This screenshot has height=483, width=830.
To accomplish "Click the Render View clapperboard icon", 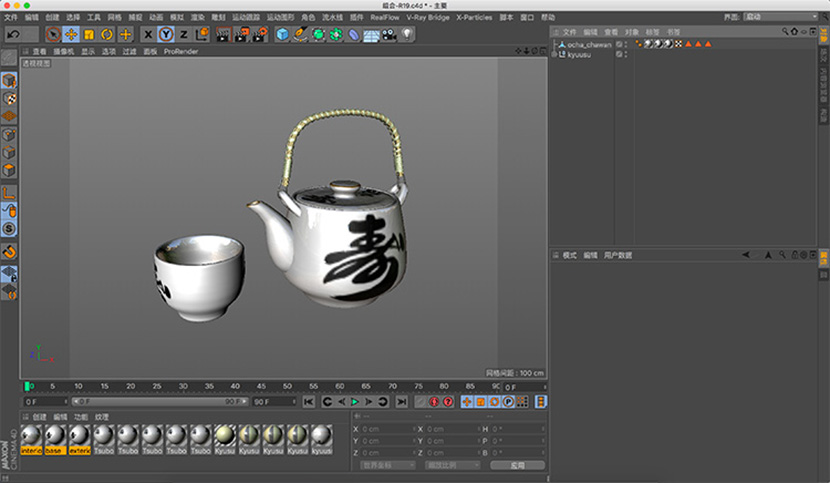I will point(221,35).
